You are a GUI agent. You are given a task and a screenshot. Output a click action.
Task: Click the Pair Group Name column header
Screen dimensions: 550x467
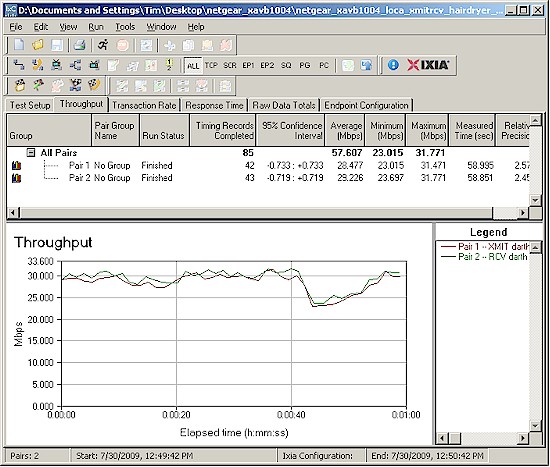tap(115, 130)
